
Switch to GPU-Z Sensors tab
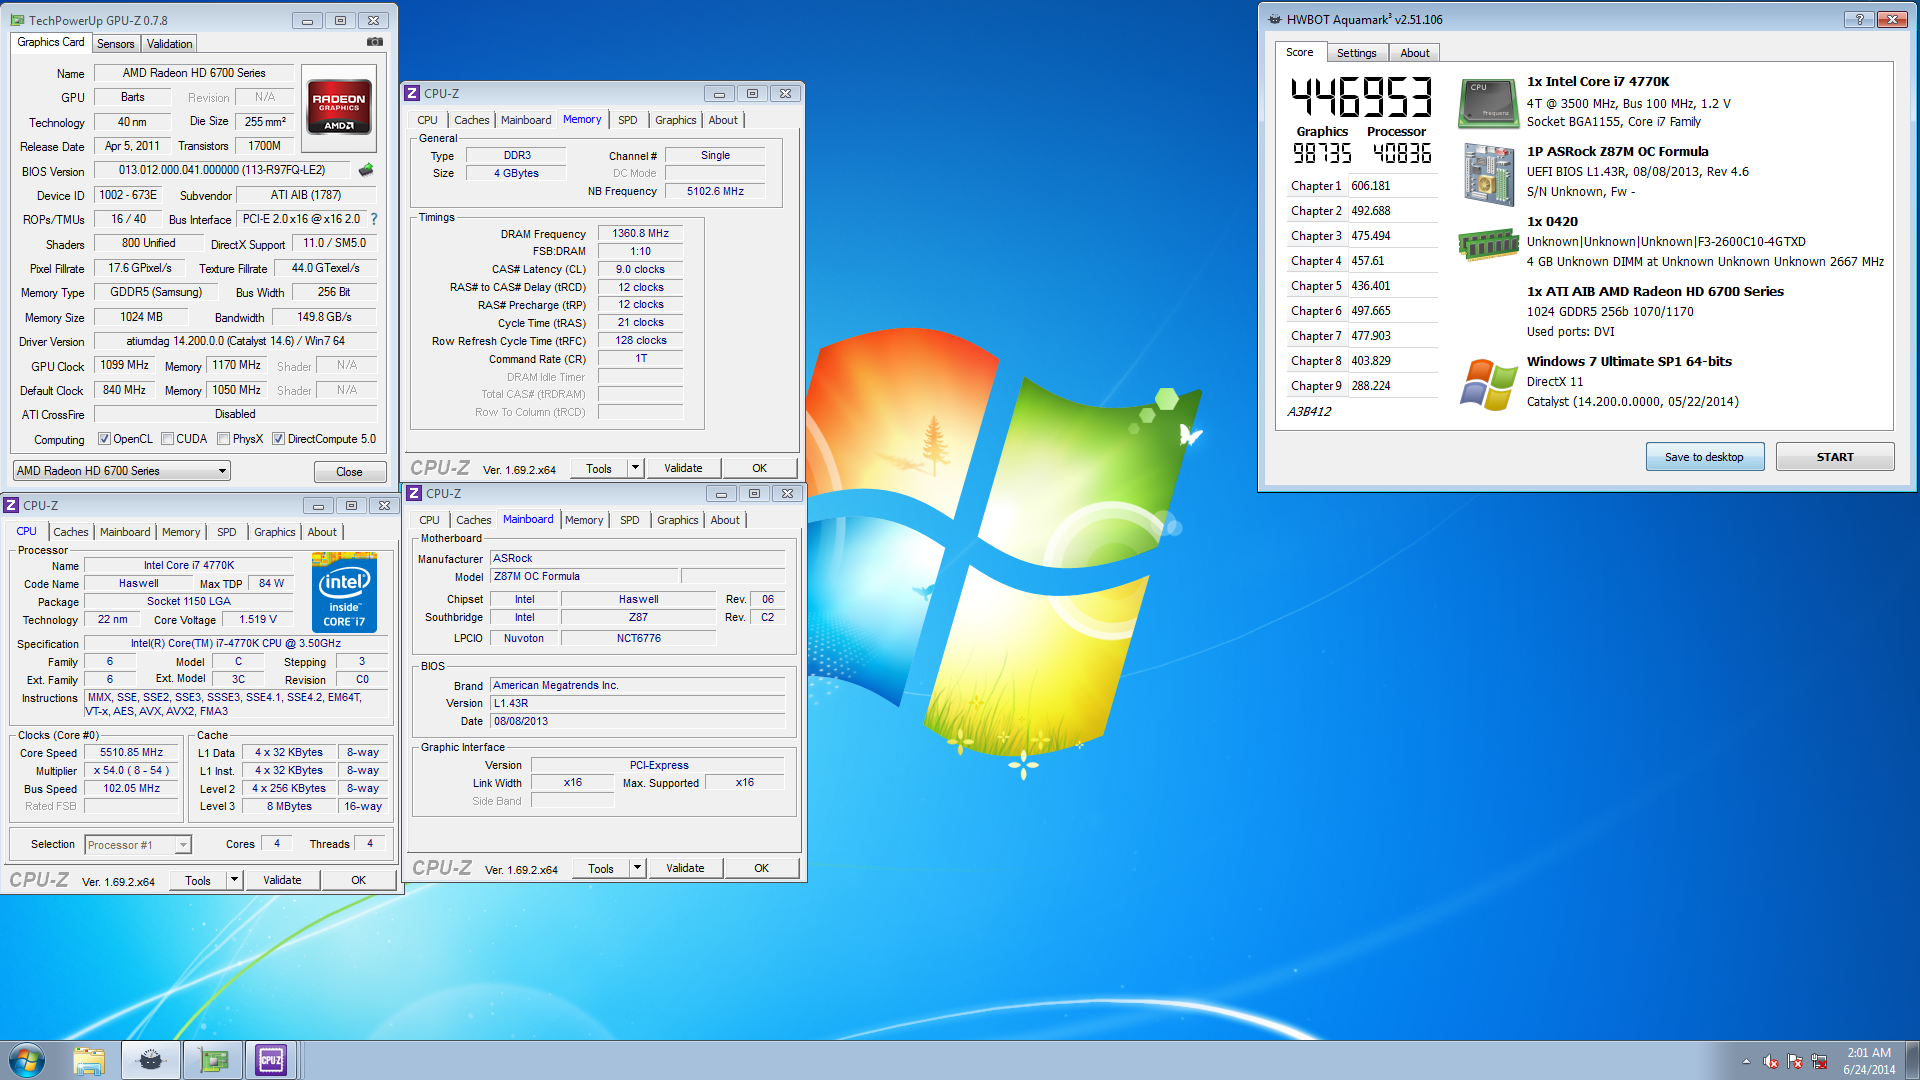(x=116, y=44)
